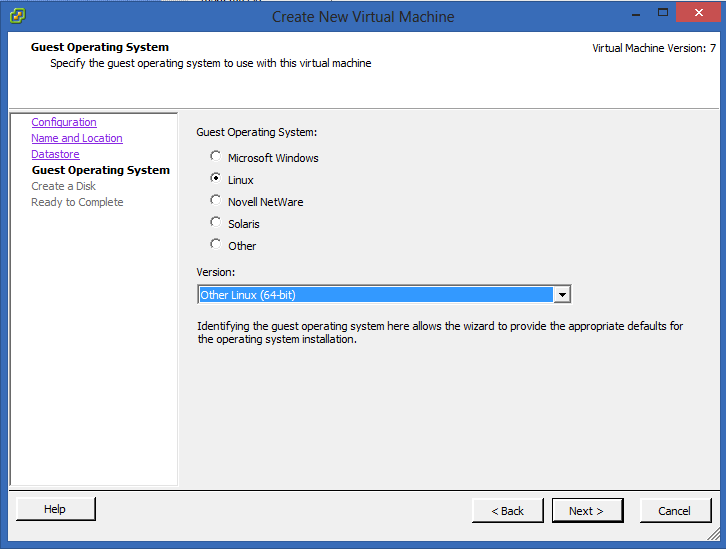Minimize the Create New Virtual Machine window
Viewport: 726px width, 549px height.
[636, 14]
